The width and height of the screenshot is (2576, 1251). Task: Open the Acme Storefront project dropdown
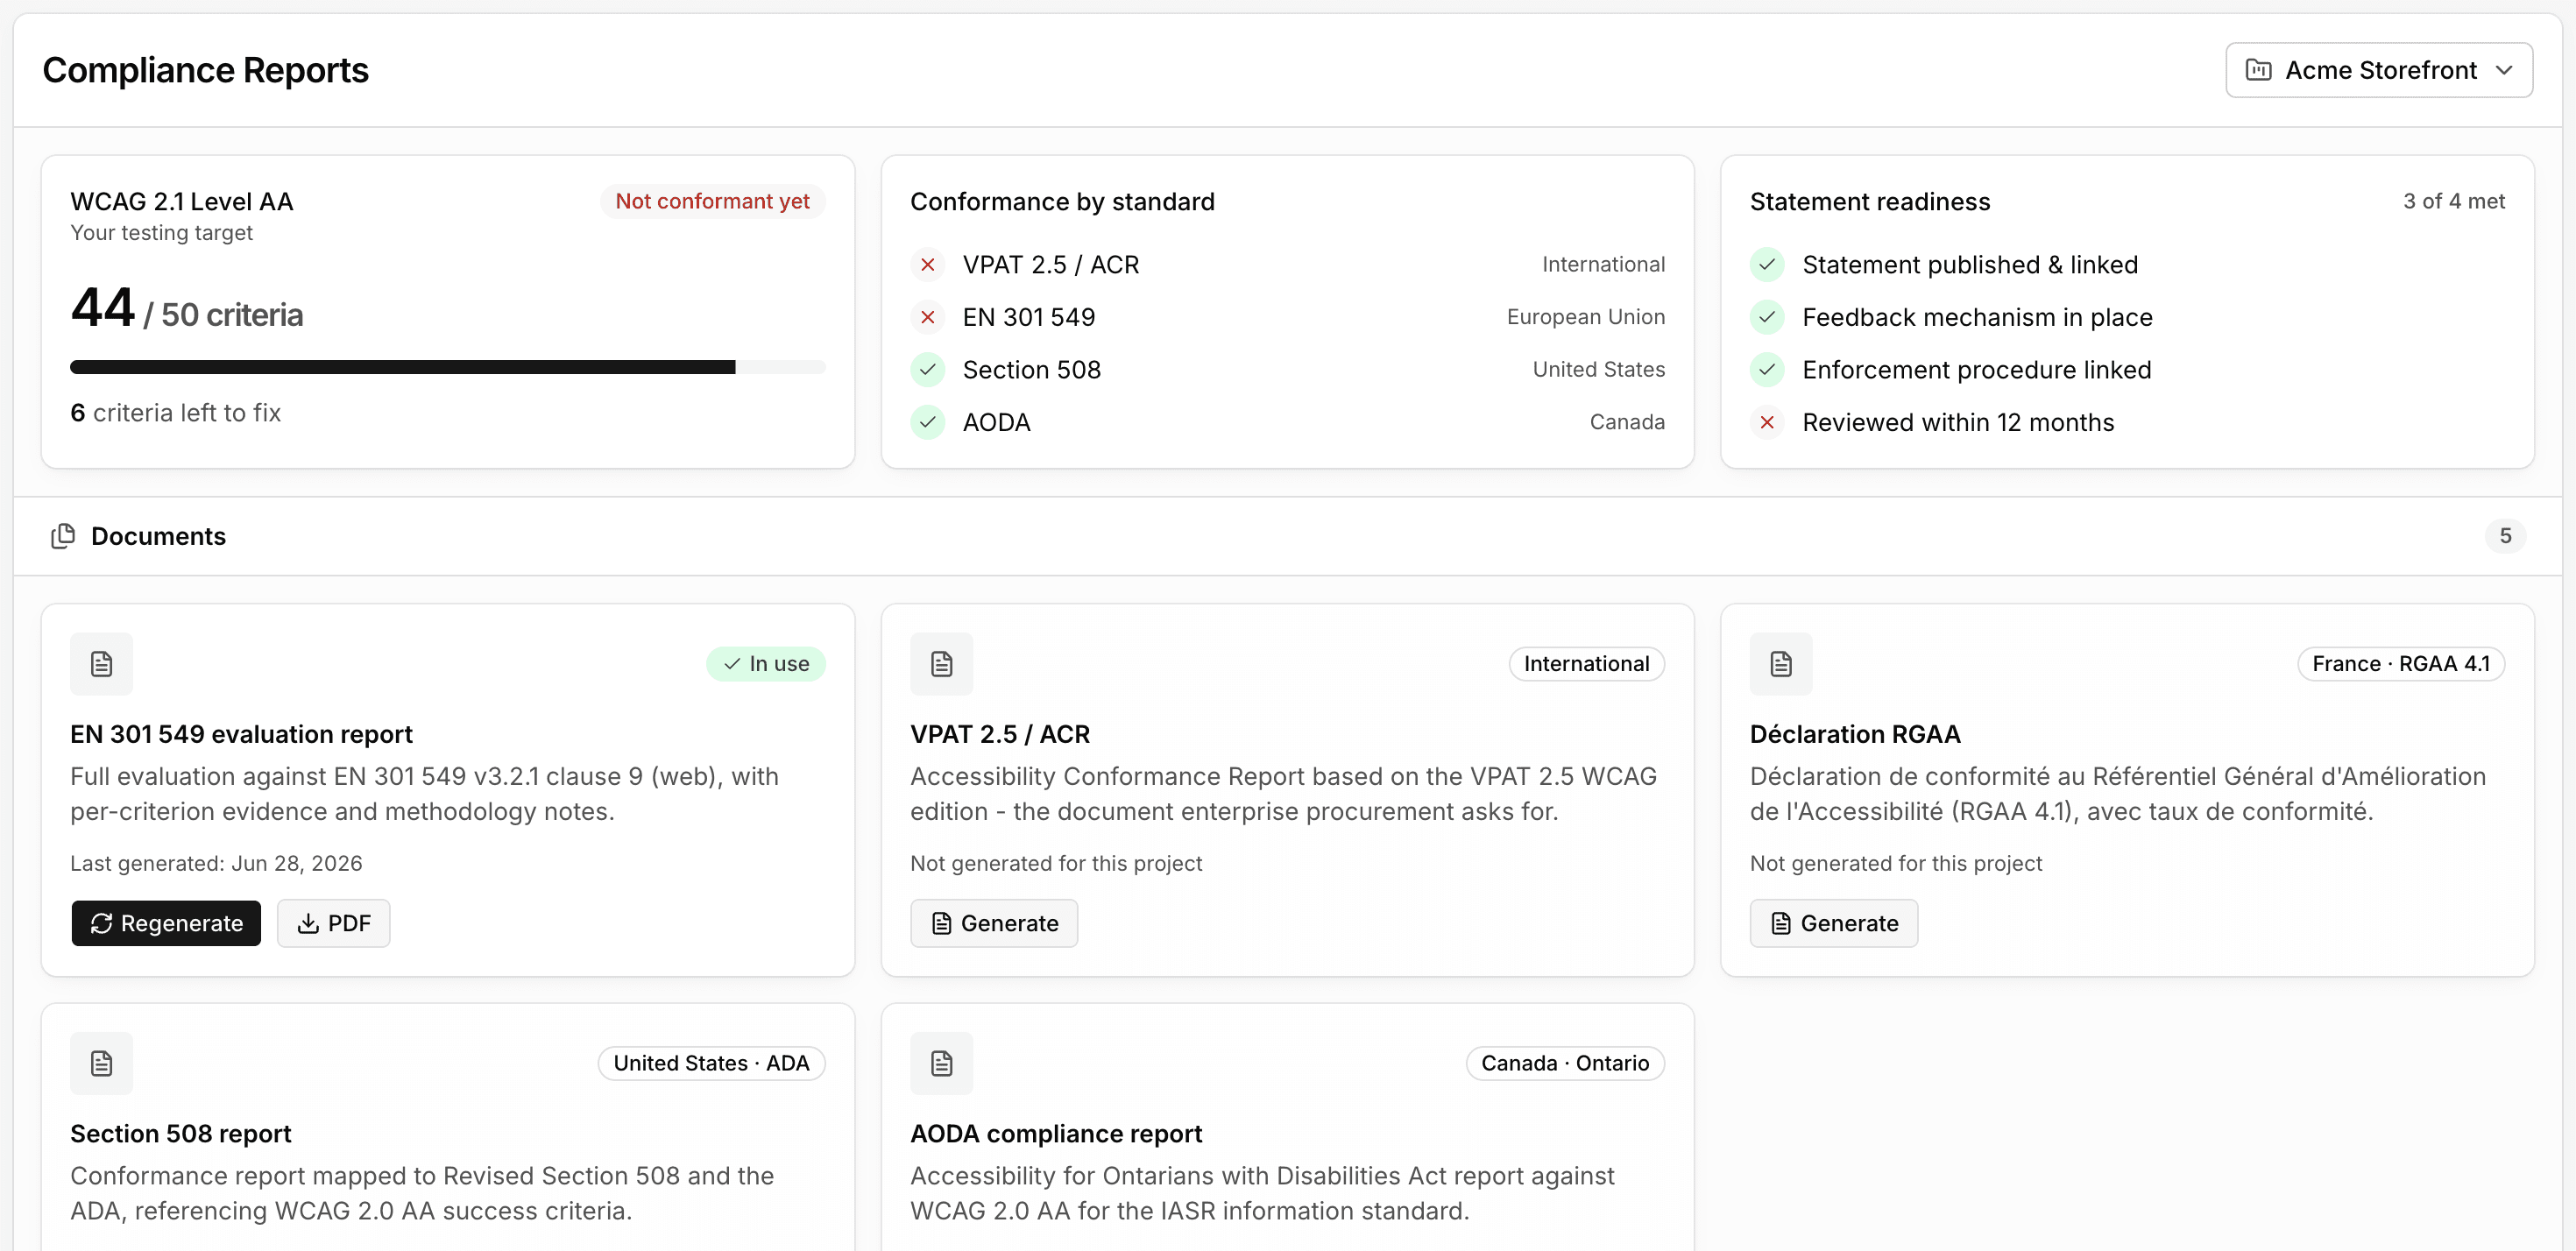coord(2378,70)
